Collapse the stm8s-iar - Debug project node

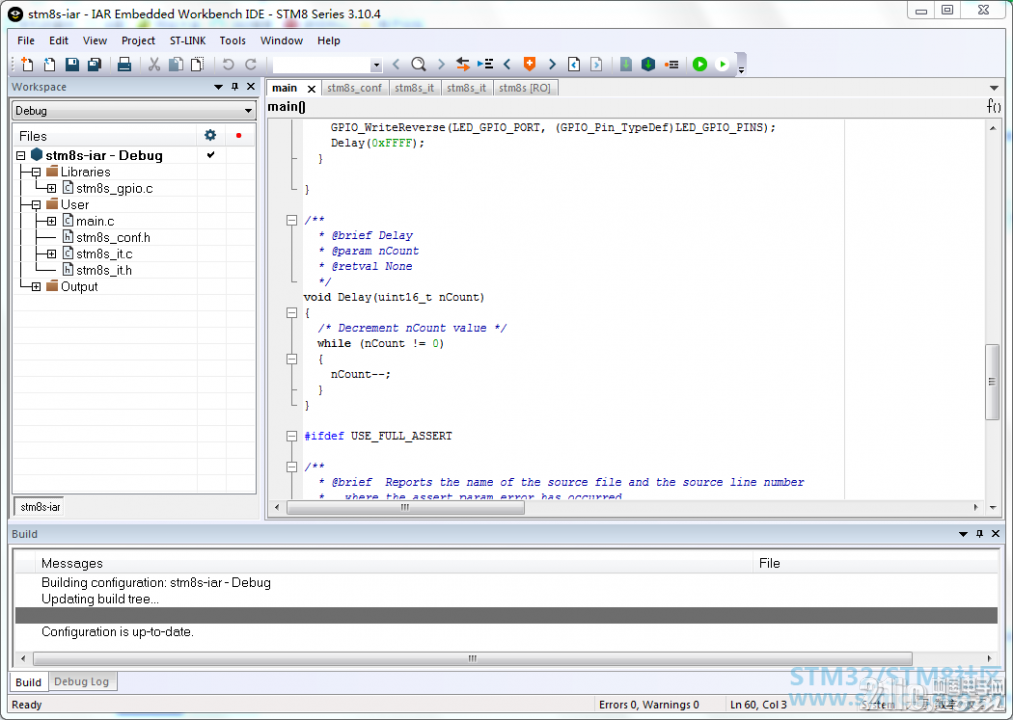pos(21,156)
